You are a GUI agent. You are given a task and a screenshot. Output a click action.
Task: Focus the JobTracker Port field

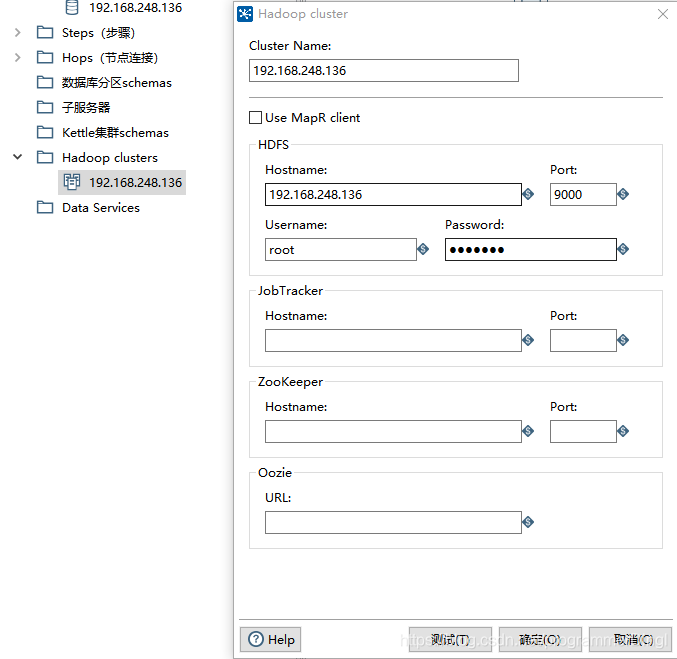583,340
